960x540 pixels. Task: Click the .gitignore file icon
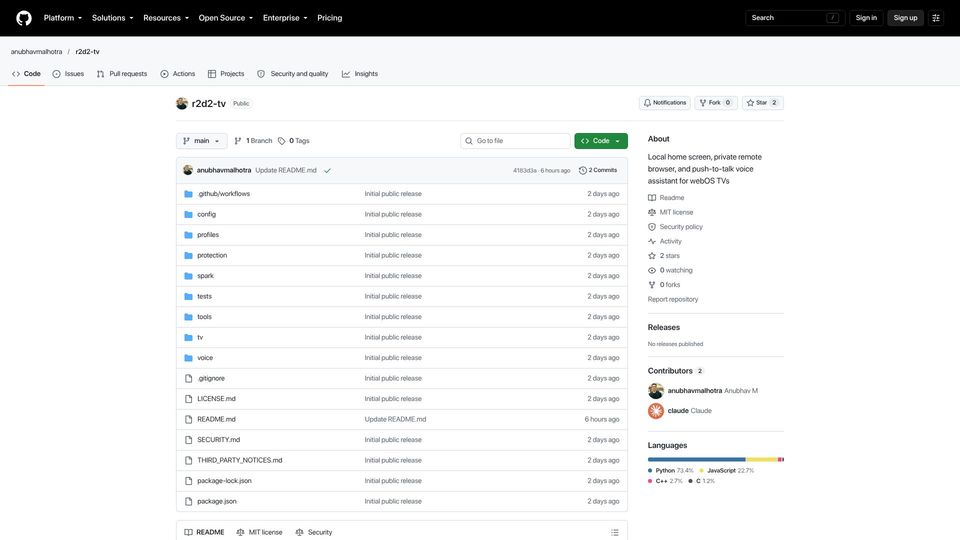coord(189,378)
